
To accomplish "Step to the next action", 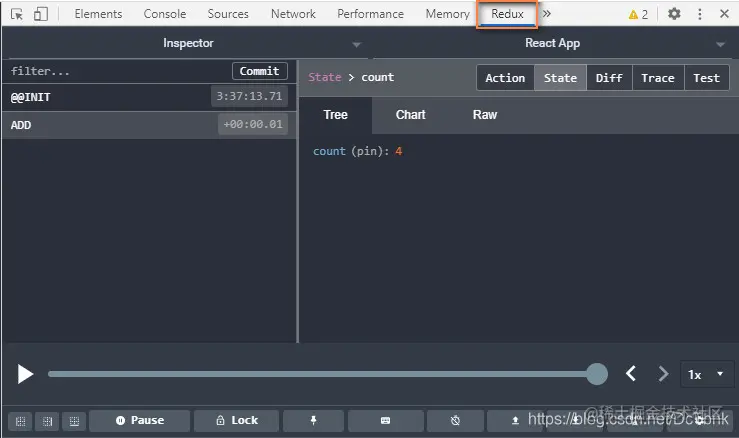I will [663, 374].
